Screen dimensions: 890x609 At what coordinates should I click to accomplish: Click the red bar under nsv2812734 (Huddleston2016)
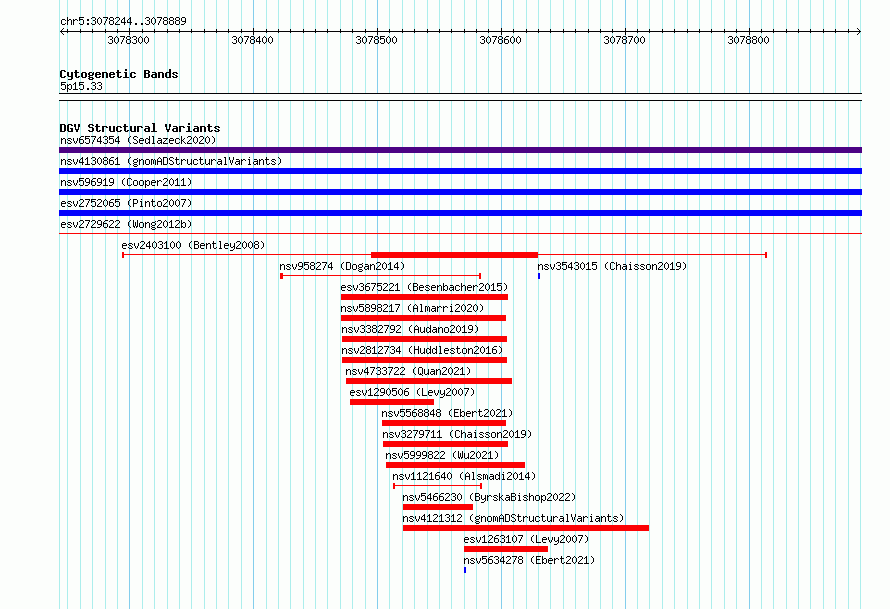pyautogui.click(x=424, y=360)
